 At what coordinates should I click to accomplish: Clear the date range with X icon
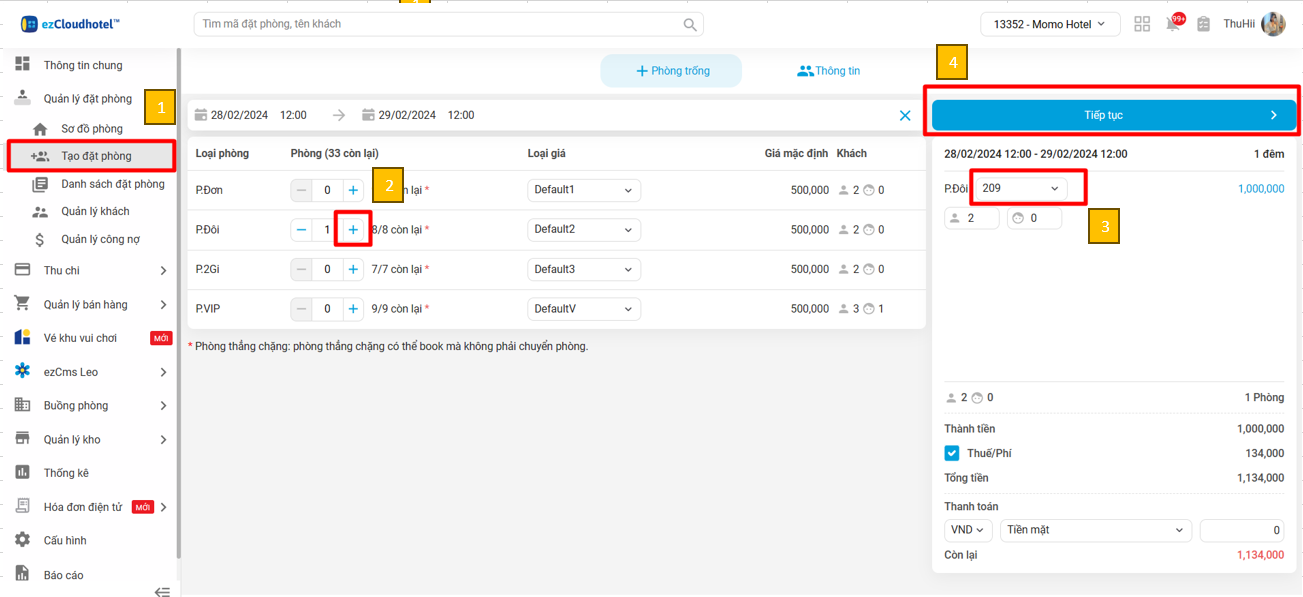(905, 116)
